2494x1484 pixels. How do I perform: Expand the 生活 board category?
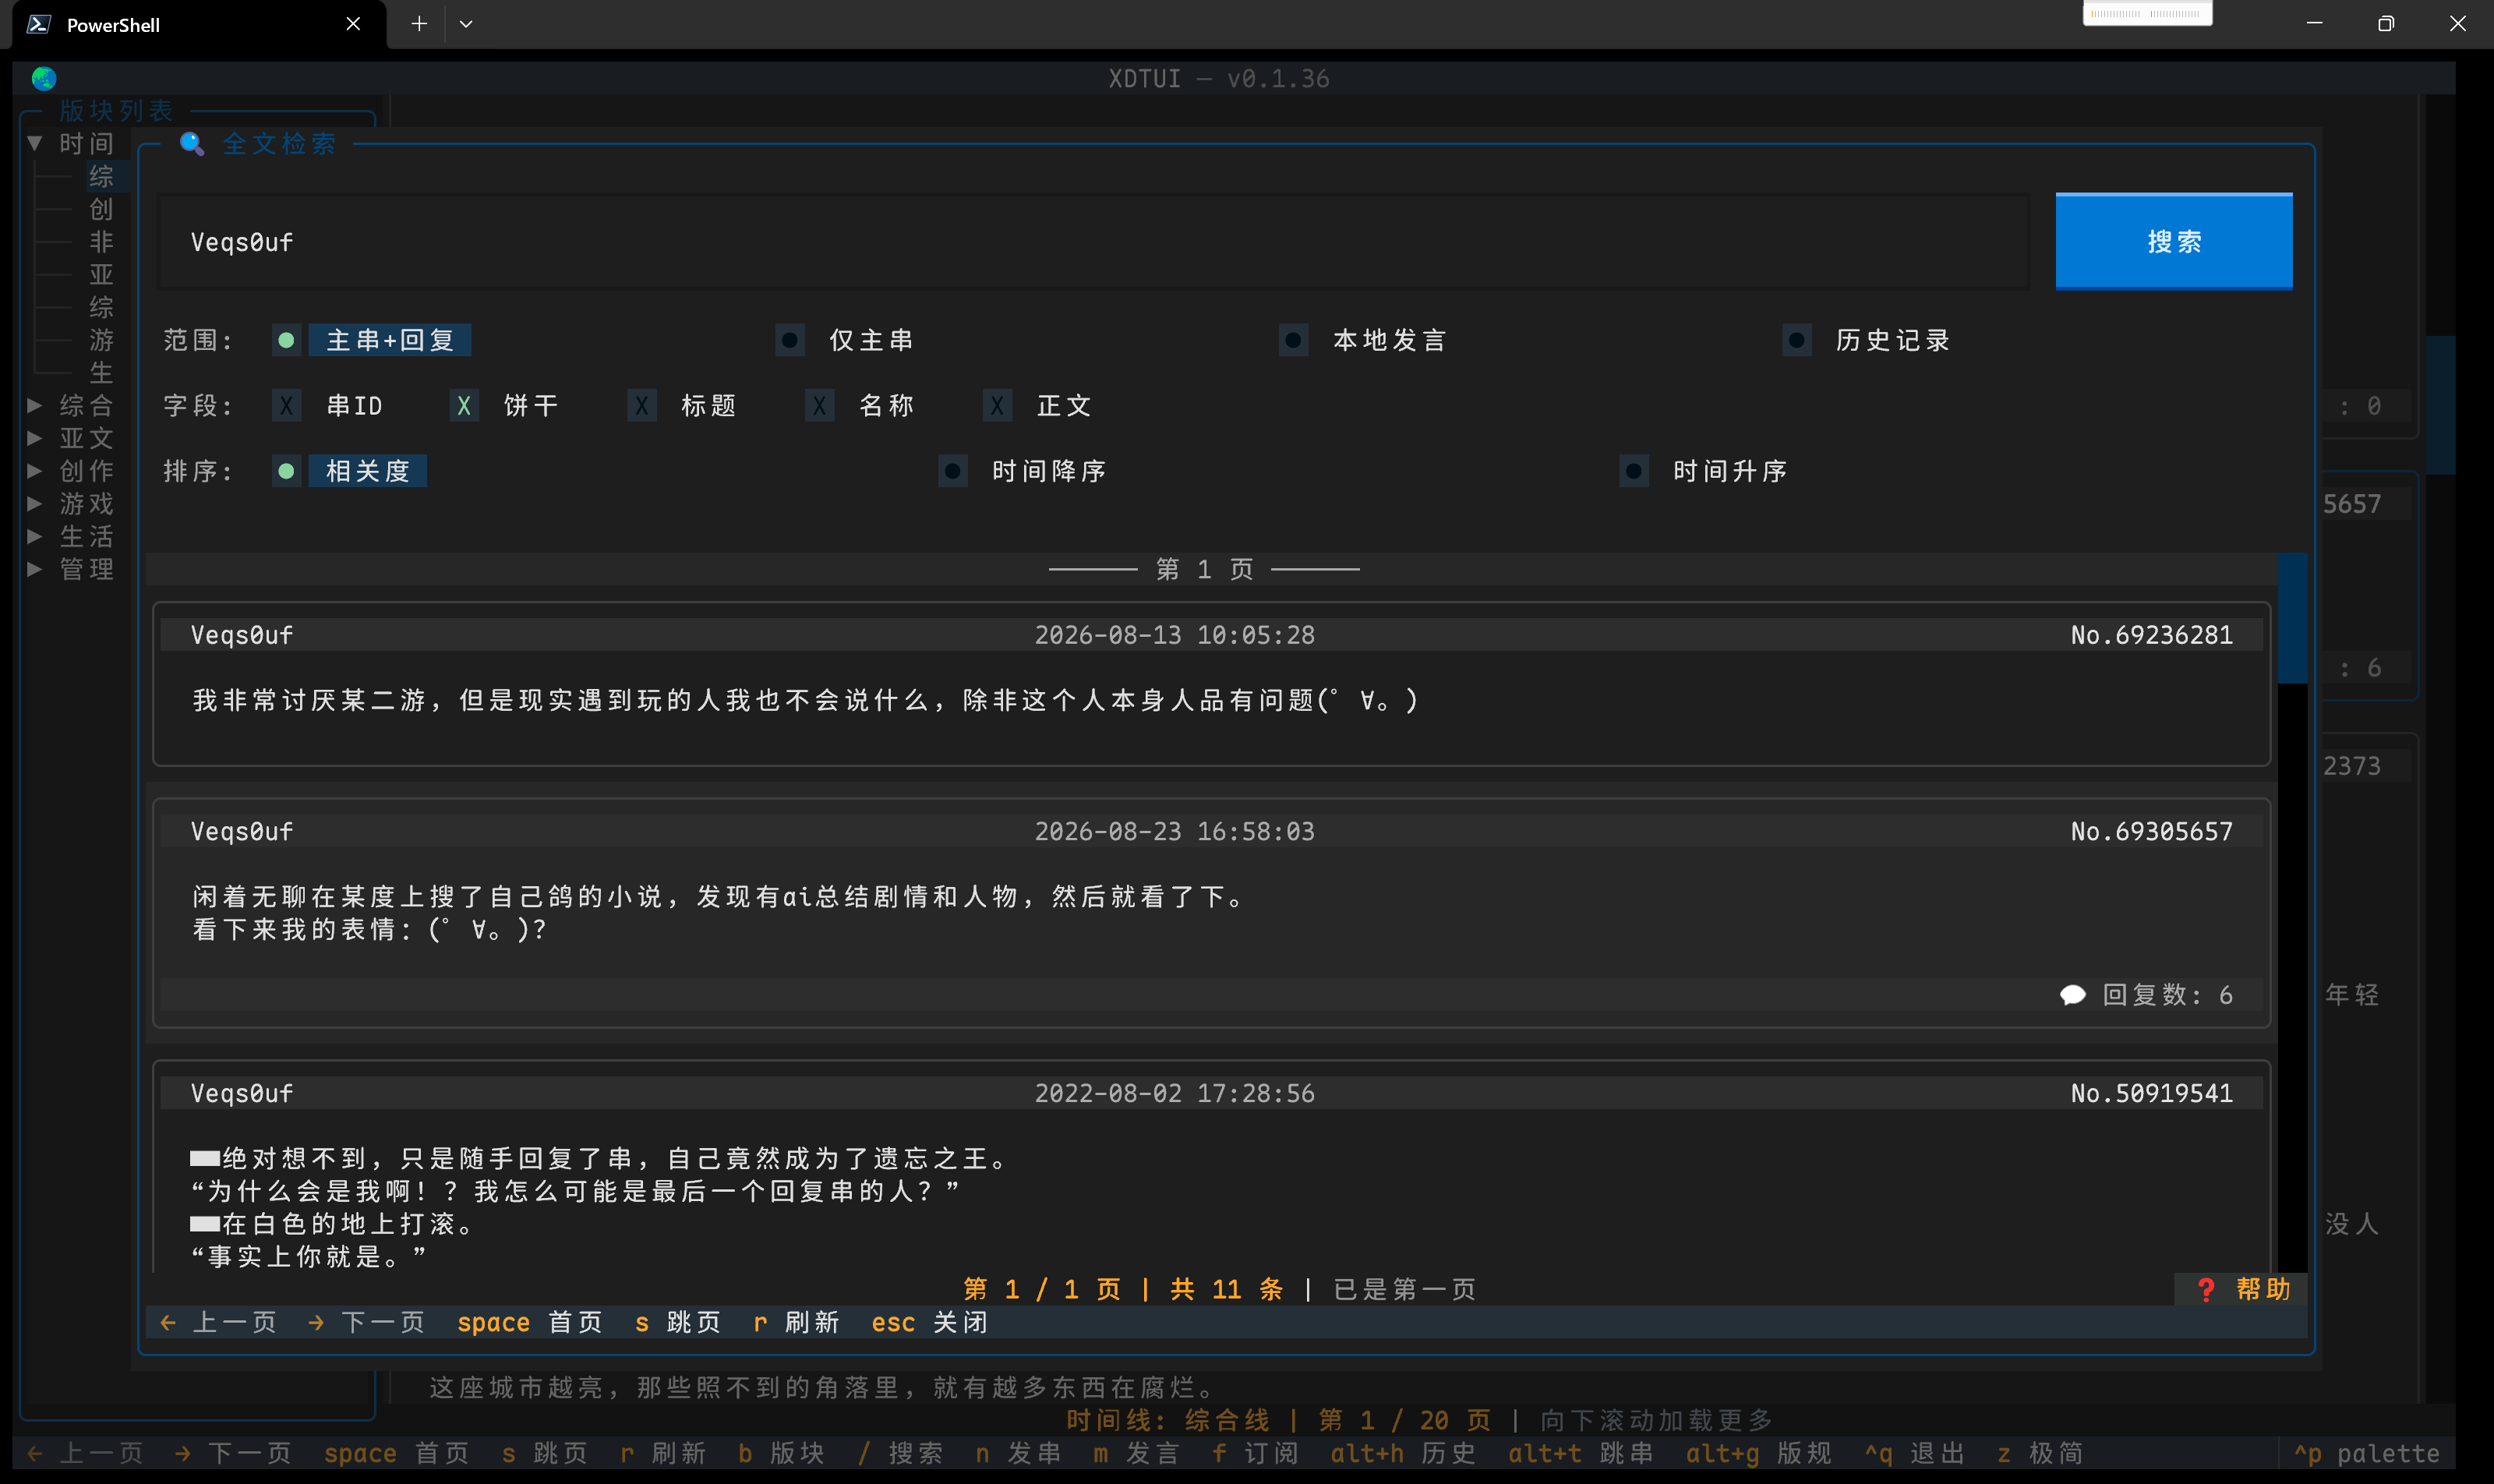pos(35,537)
